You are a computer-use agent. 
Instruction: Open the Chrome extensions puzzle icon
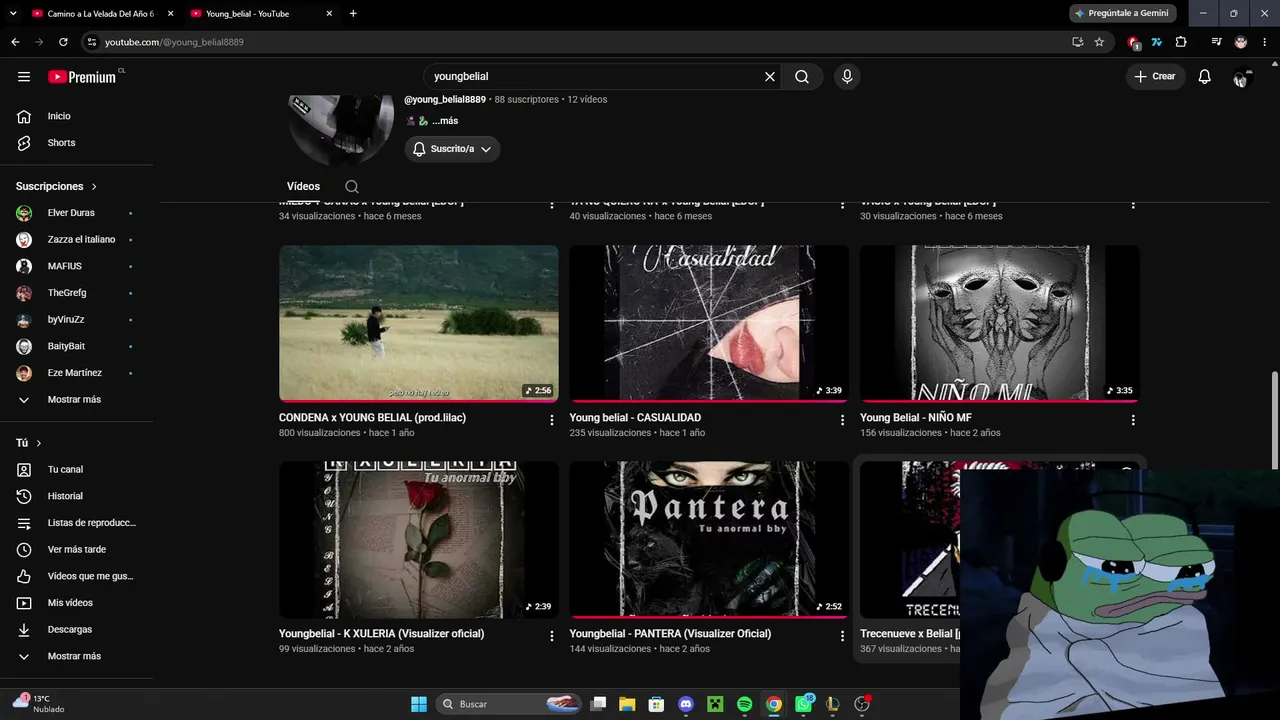[1181, 42]
